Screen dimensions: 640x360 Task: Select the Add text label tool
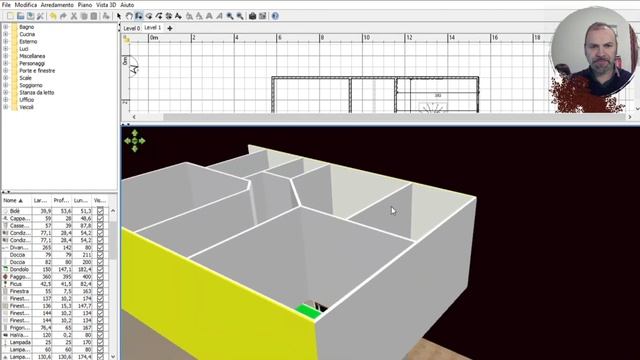tap(178, 16)
